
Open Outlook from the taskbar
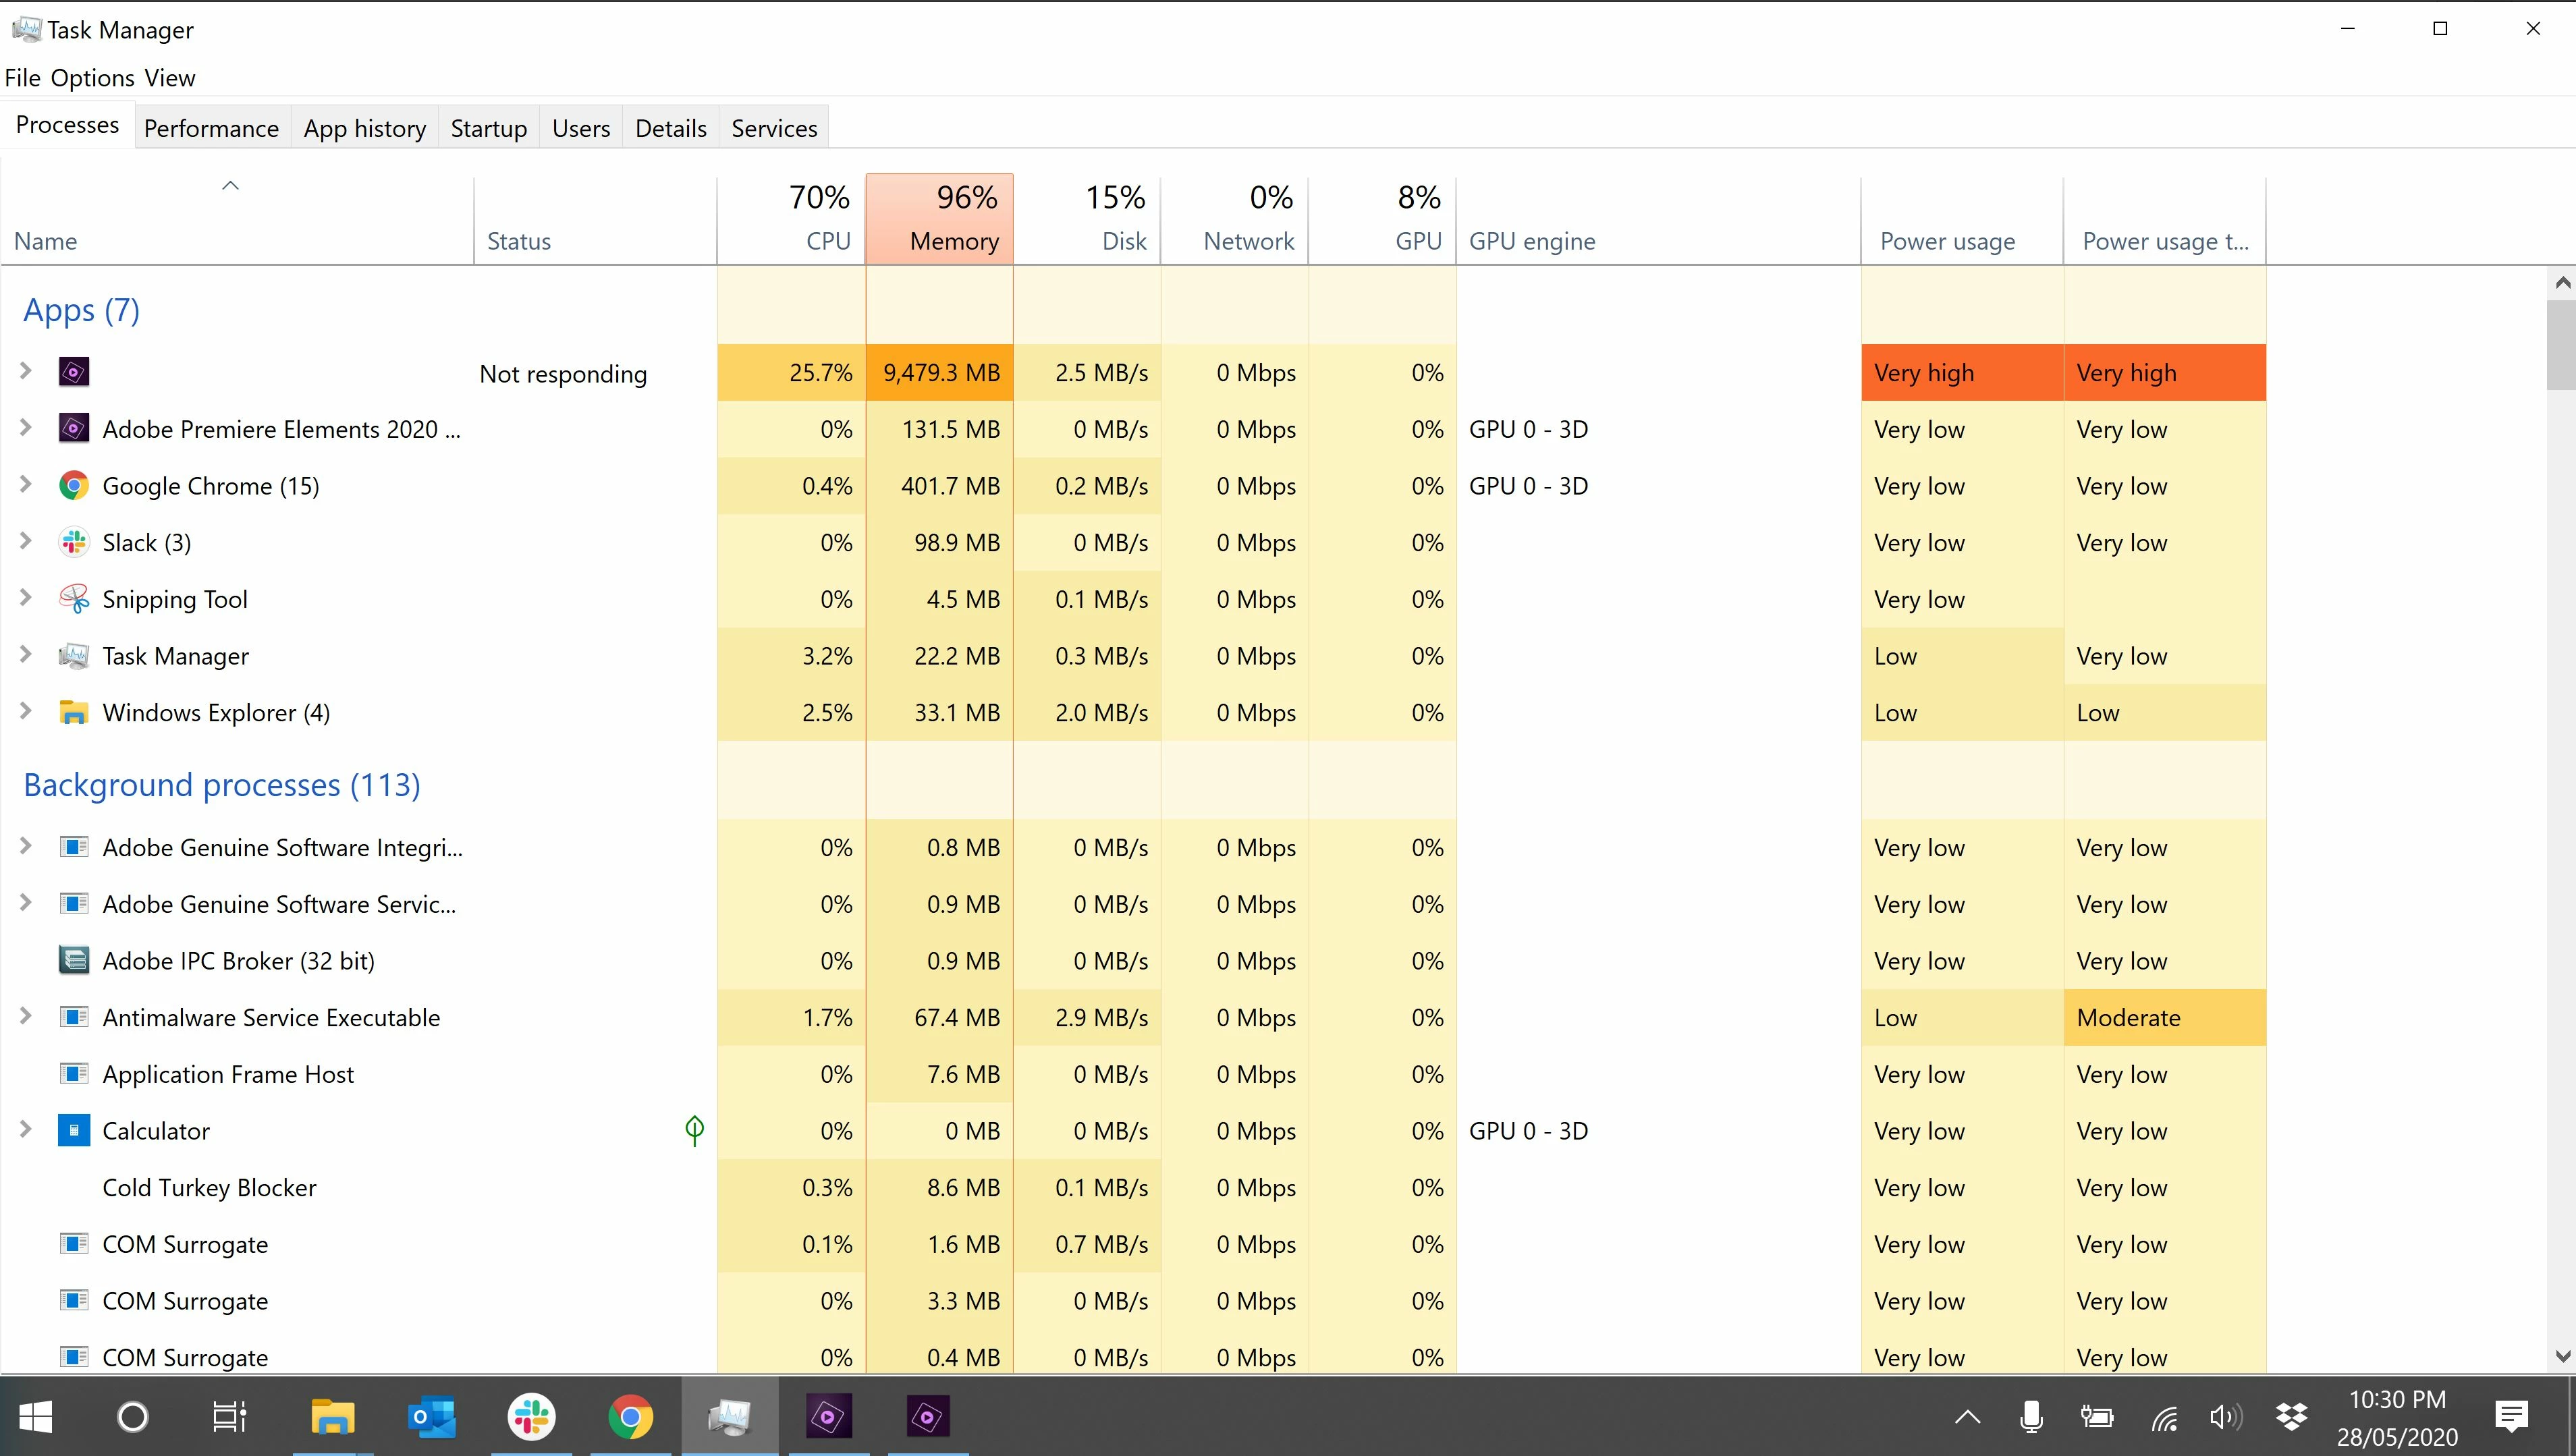tap(432, 1417)
